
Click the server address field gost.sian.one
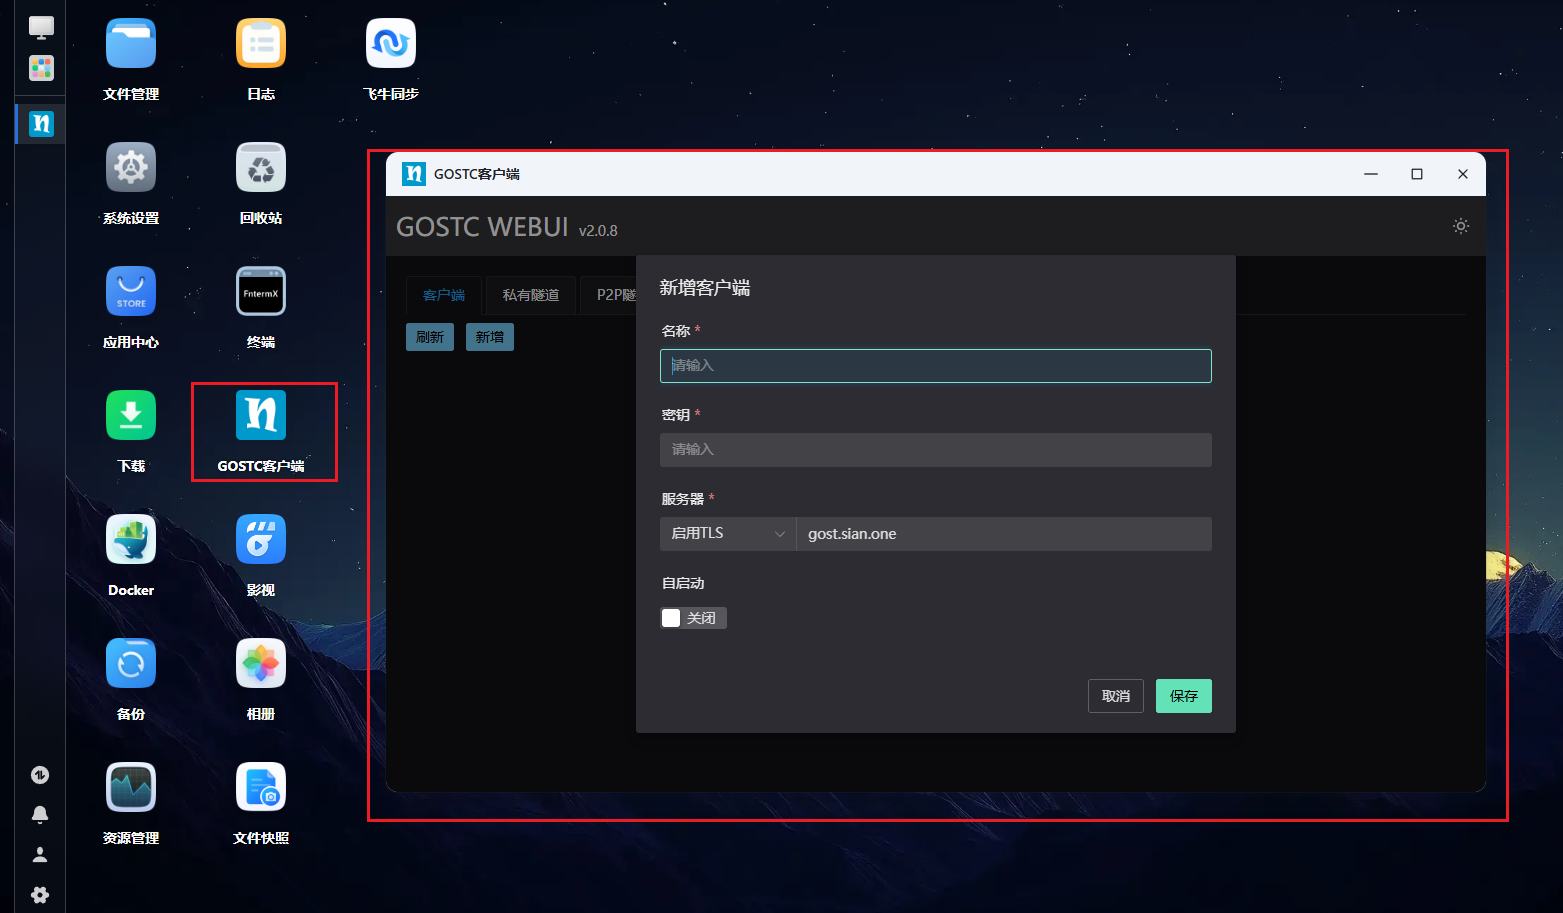pos(1002,534)
